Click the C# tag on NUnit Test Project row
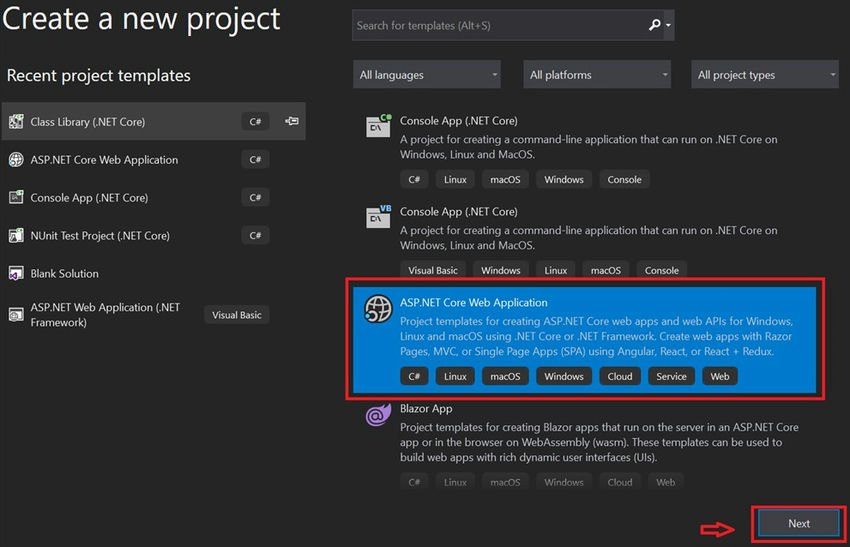This screenshot has width=850, height=547. click(255, 235)
